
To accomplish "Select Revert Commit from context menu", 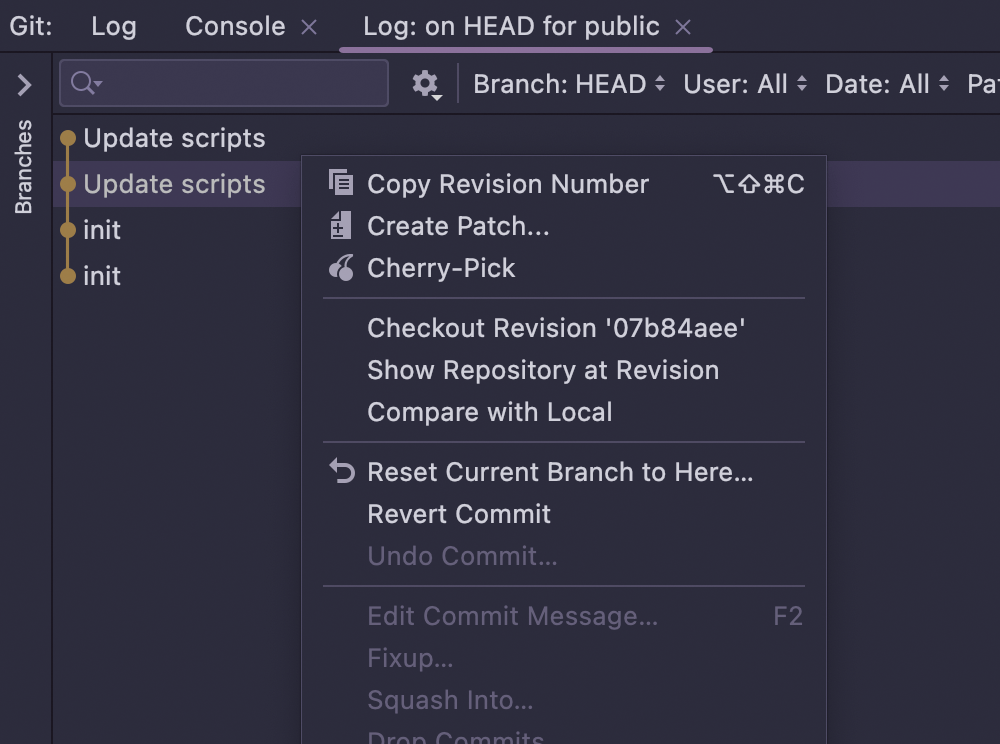I will pos(459,514).
